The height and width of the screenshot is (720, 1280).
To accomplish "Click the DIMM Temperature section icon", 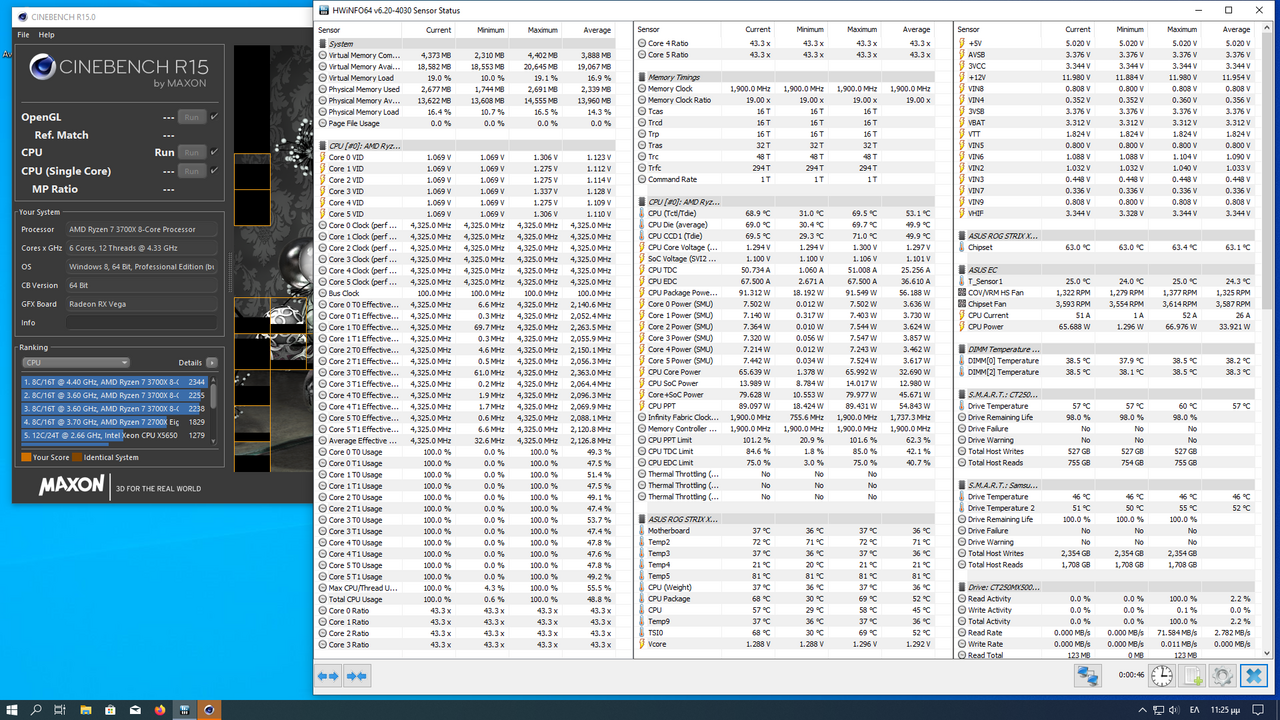I will 961,349.
